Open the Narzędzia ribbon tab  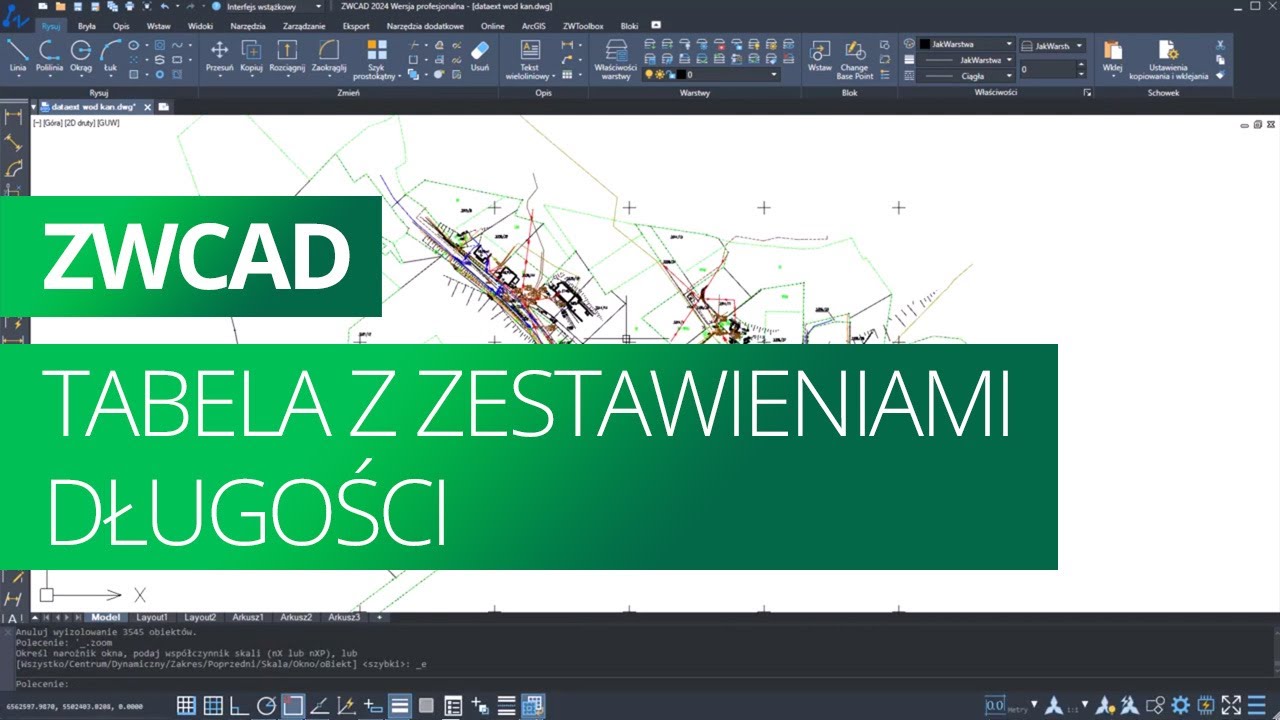[x=247, y=26]
